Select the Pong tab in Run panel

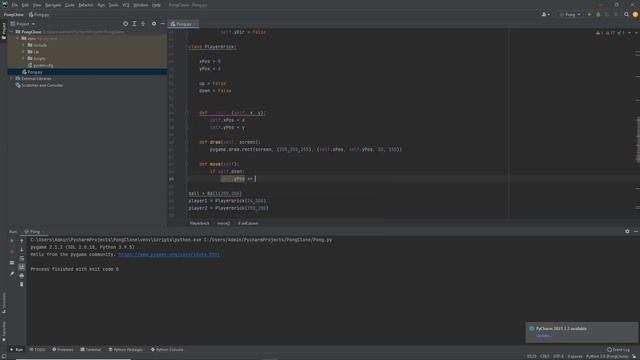pos(34,231)
